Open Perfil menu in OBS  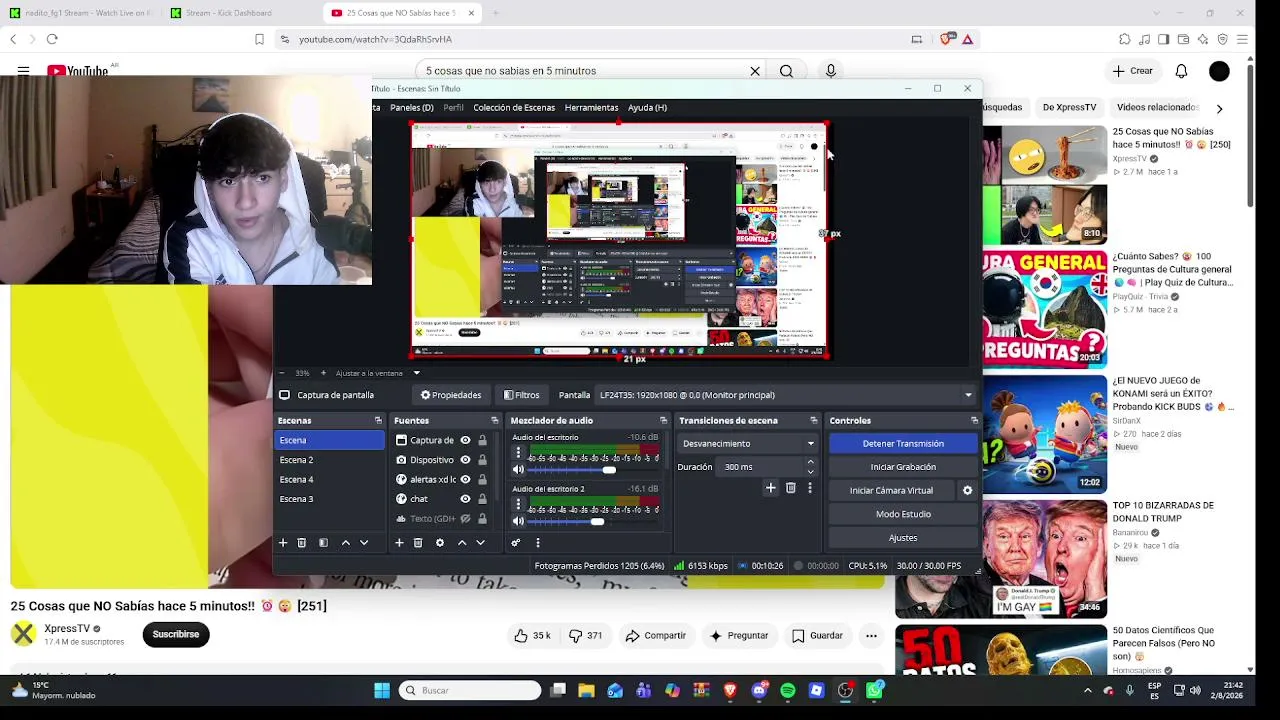(x=453, y=108)
